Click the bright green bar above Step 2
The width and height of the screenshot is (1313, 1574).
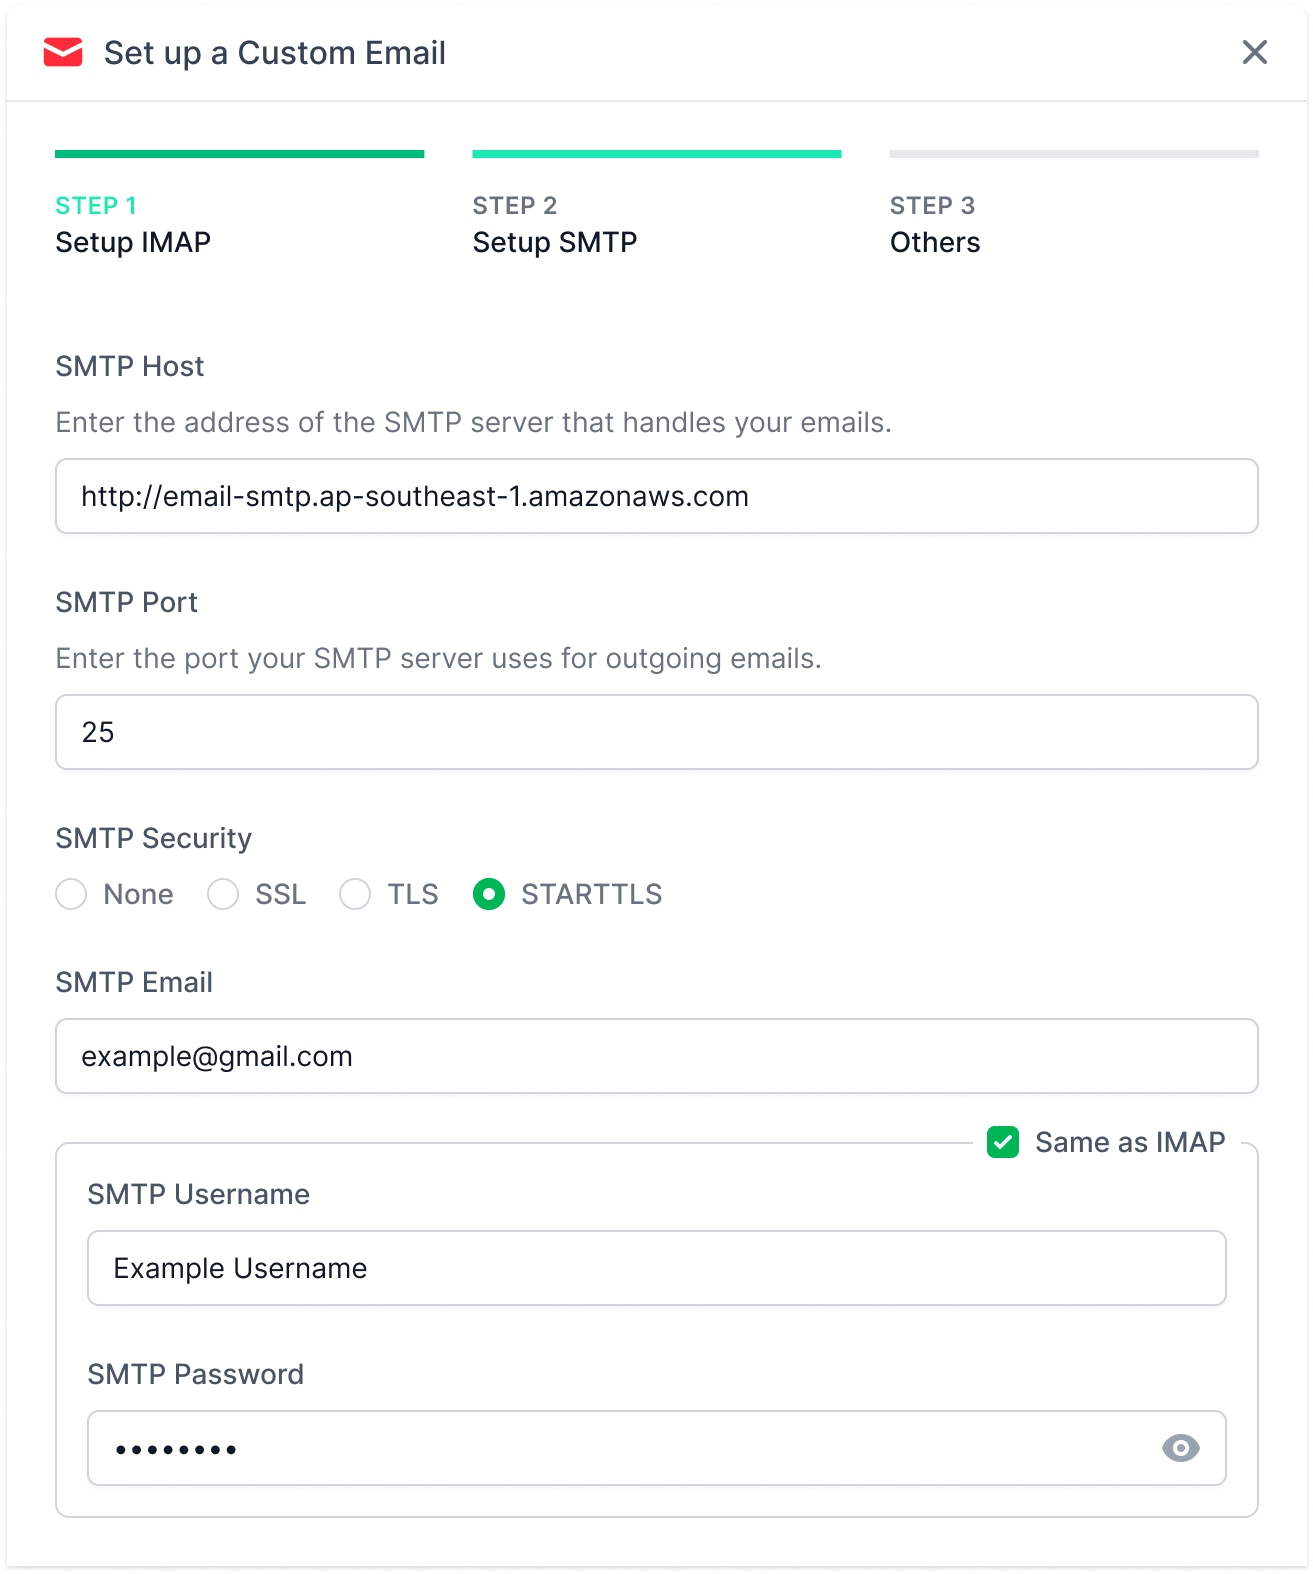tap(656, 154)
